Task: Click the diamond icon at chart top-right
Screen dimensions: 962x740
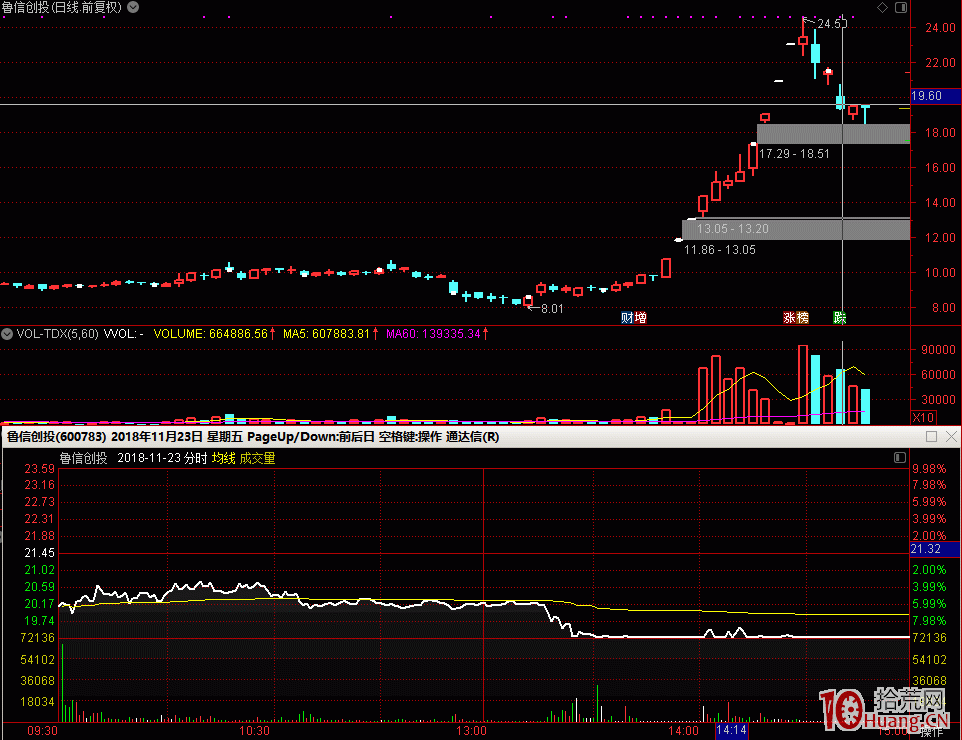Action: tap(881, 7)
